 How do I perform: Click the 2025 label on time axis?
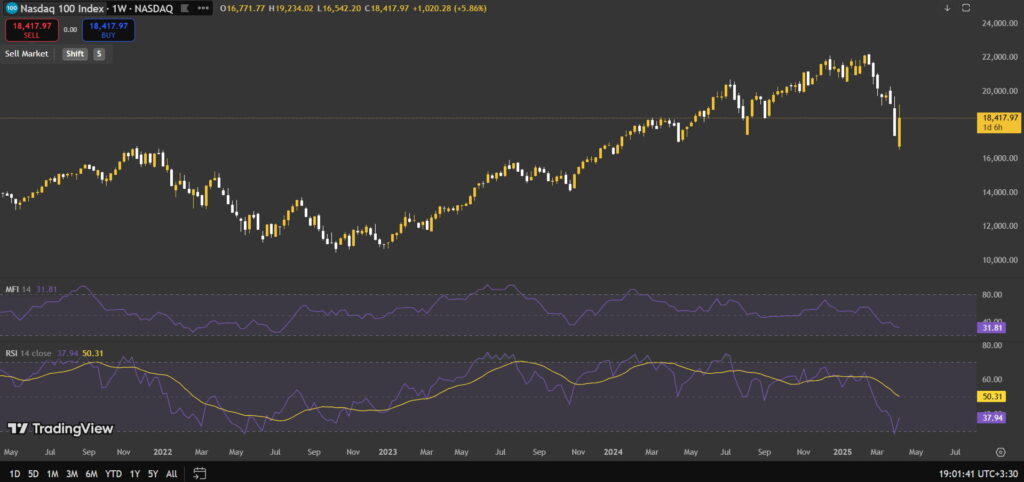point(842,452)
